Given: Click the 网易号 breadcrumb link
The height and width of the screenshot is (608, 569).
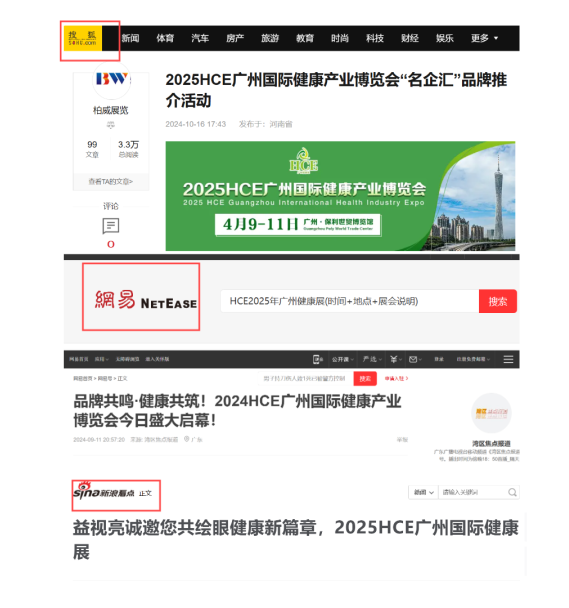Looking at the screenshot, I should point(105,378).
